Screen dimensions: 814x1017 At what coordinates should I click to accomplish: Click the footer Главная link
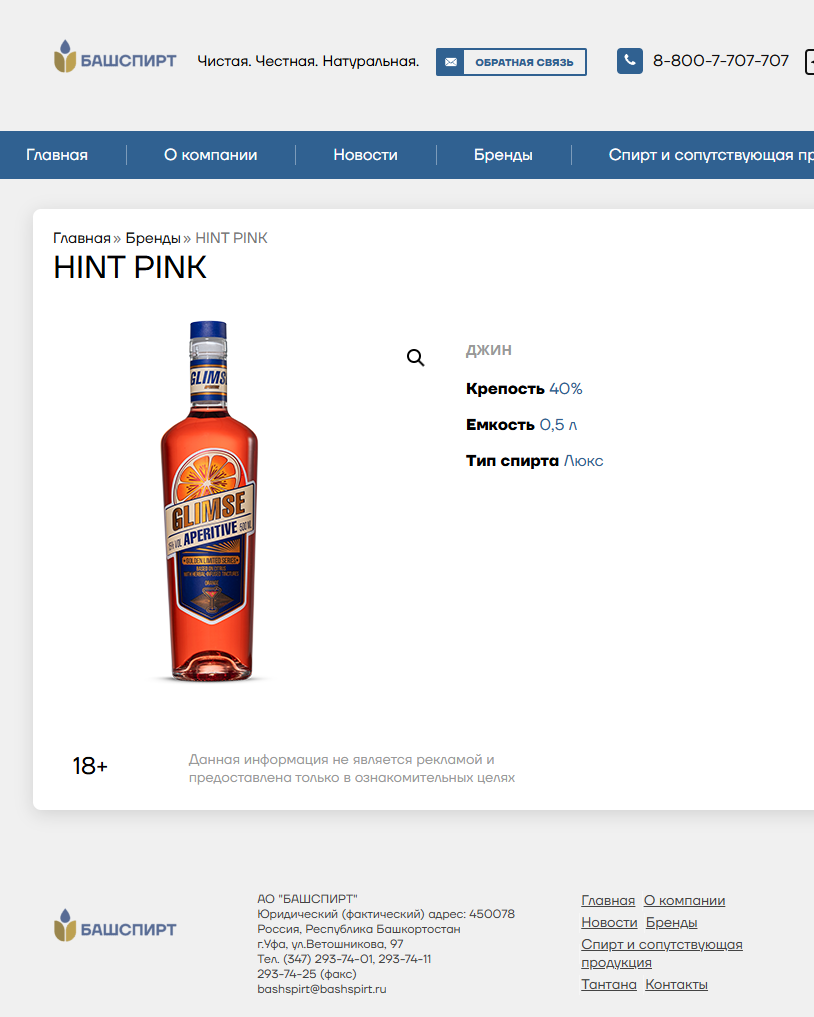point(608,901)
